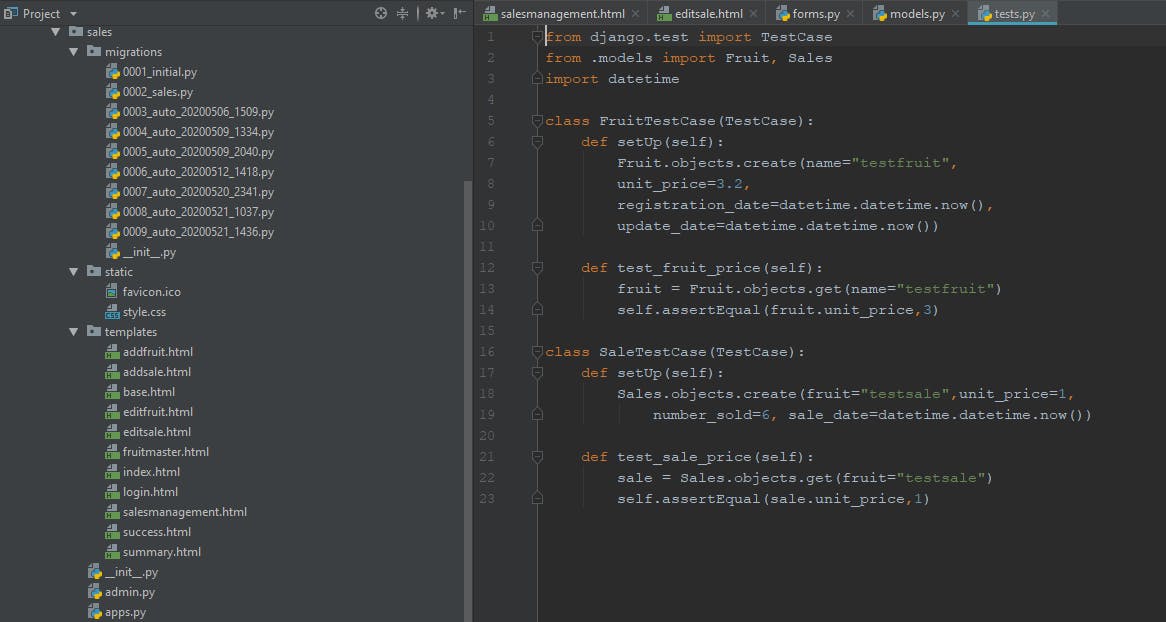
Task: Open the Project panel settings gear
Action: click(431, 13)
